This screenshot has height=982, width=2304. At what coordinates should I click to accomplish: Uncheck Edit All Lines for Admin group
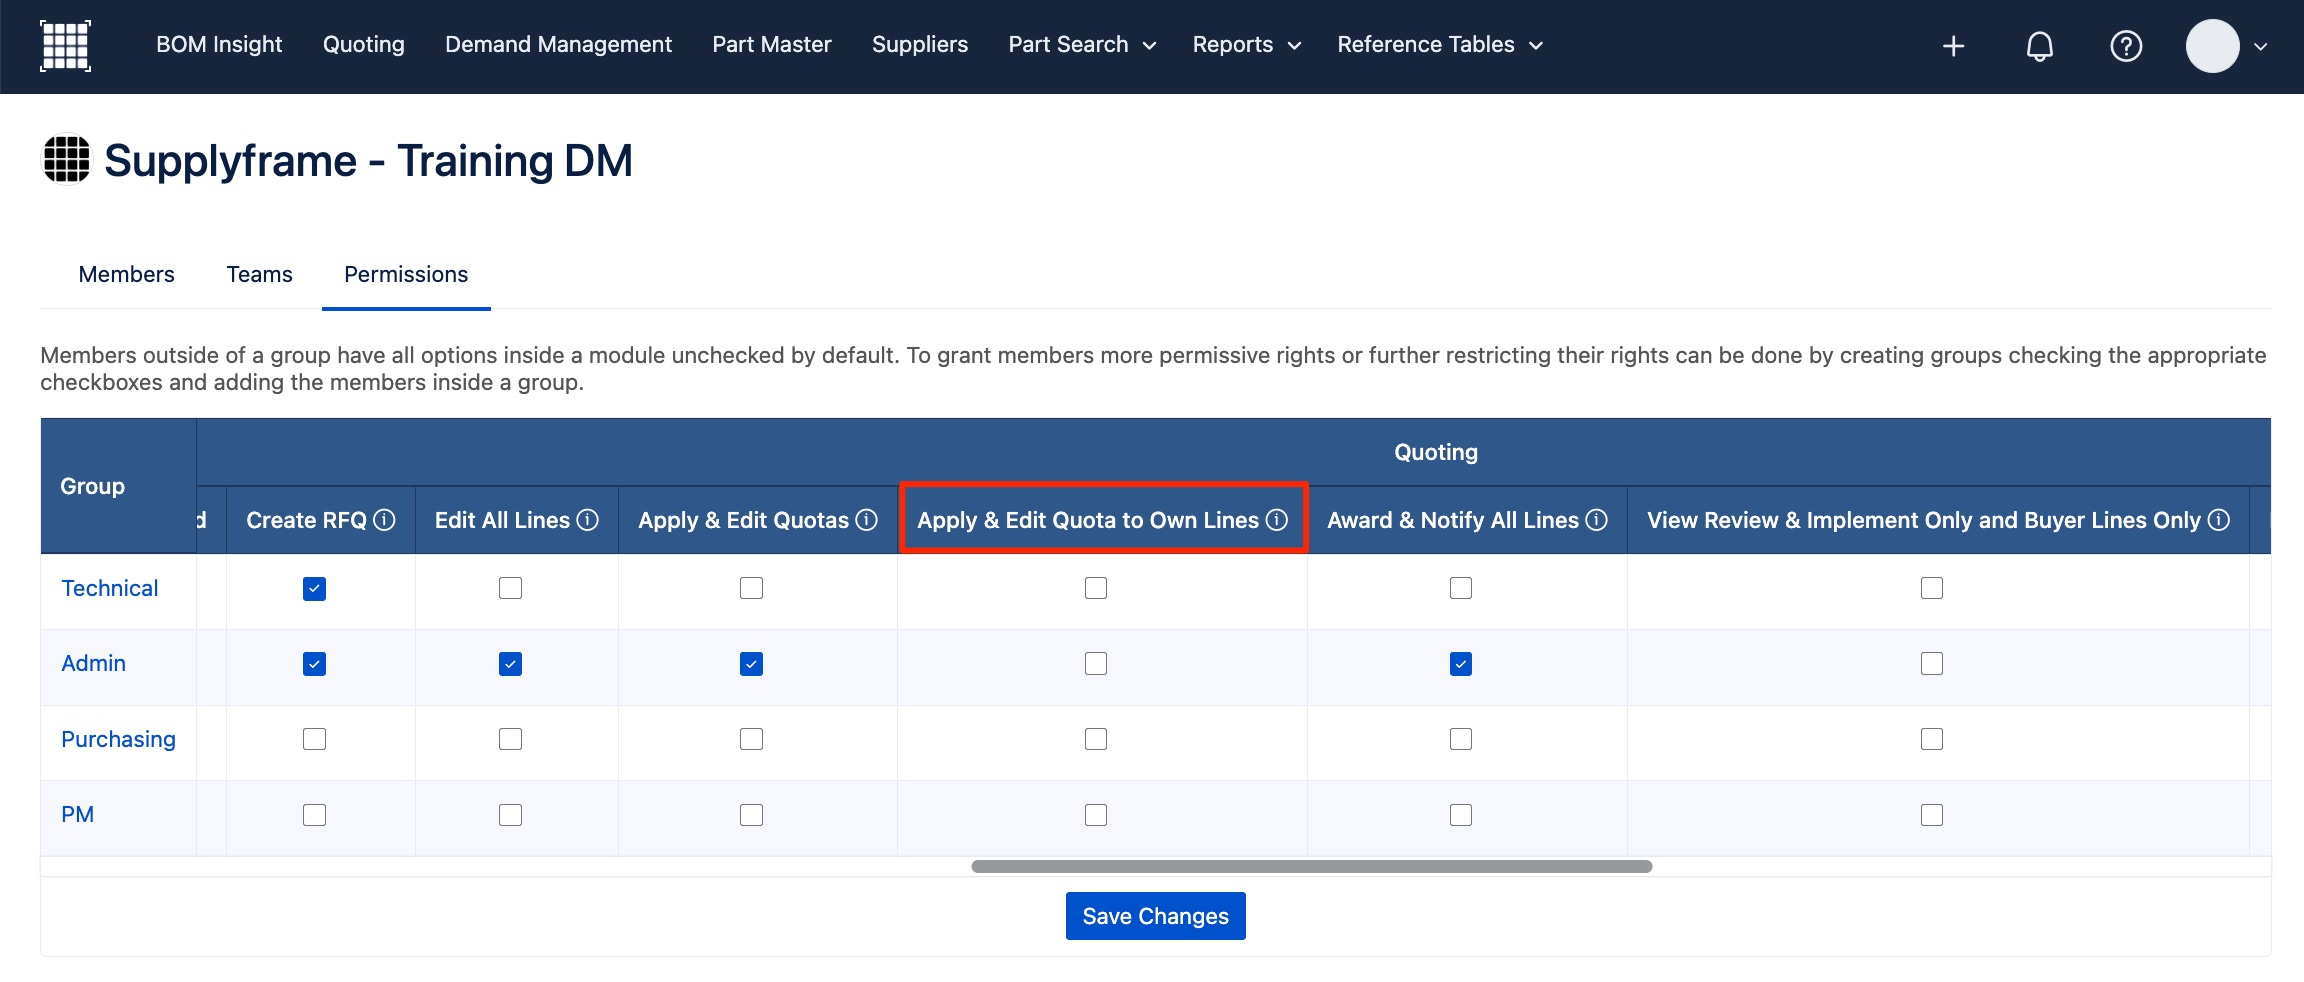coord(510,664)
